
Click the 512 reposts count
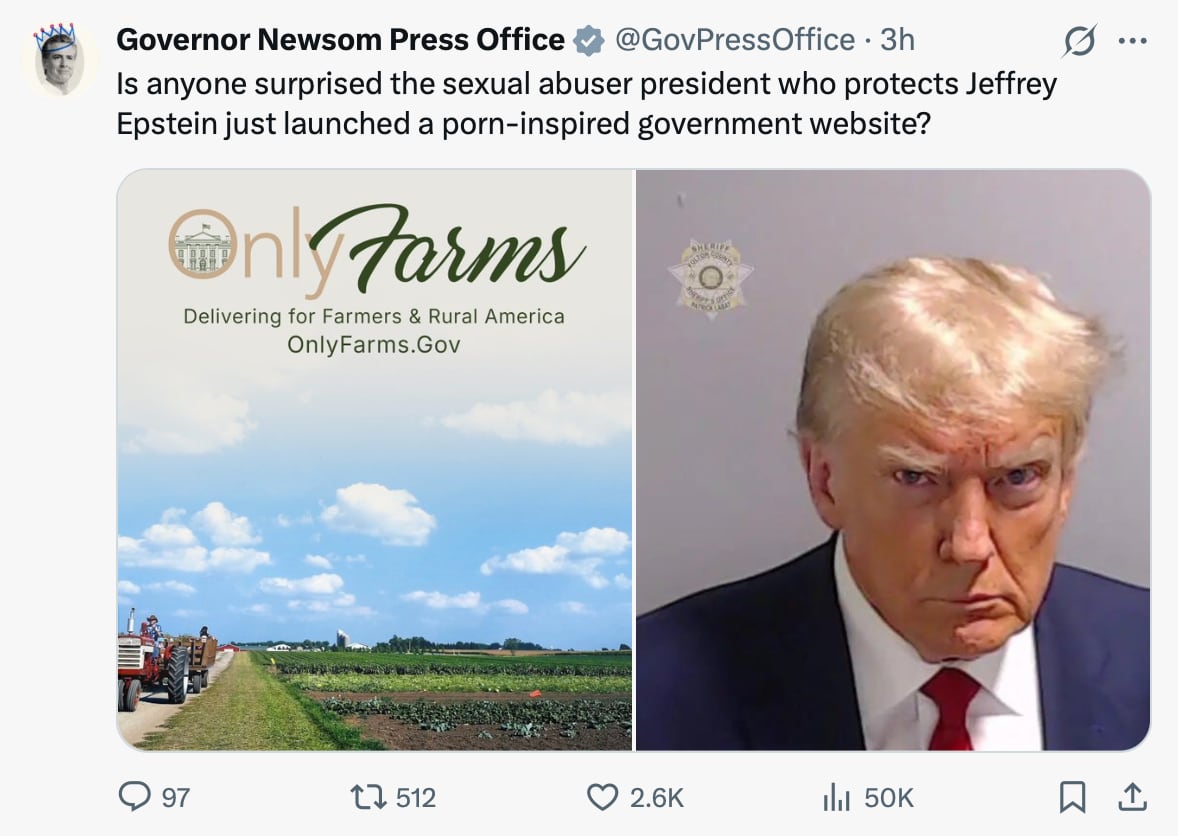(416, 798)
